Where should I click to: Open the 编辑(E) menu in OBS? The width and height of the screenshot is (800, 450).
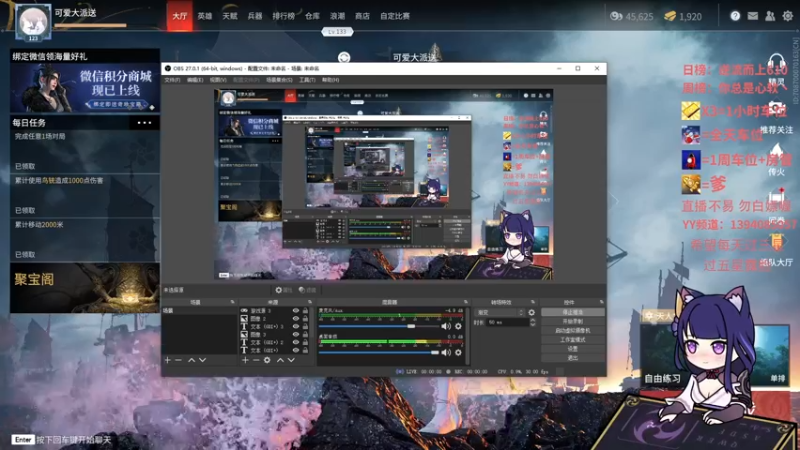point(195,80)
